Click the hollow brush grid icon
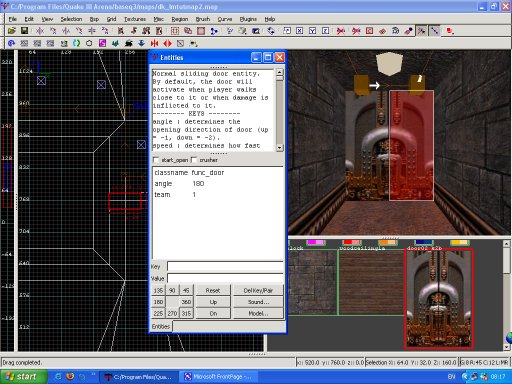This screenshot has height=384, width=512. point(175,31)
